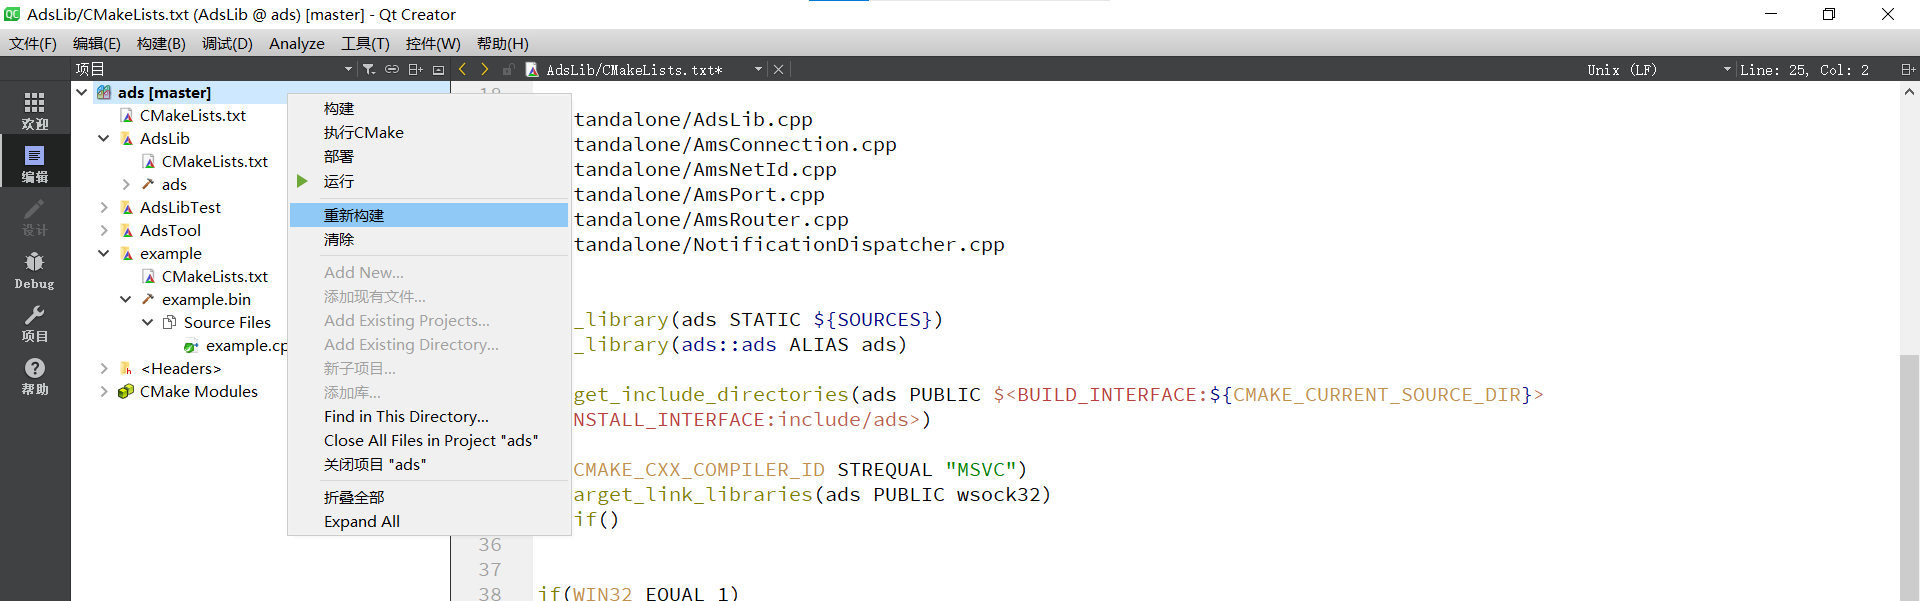The width and height of the screenshot is (1920, 601).
Task: Open the Projects (项目) wrench mode
Action: click(x=34, y=323)
